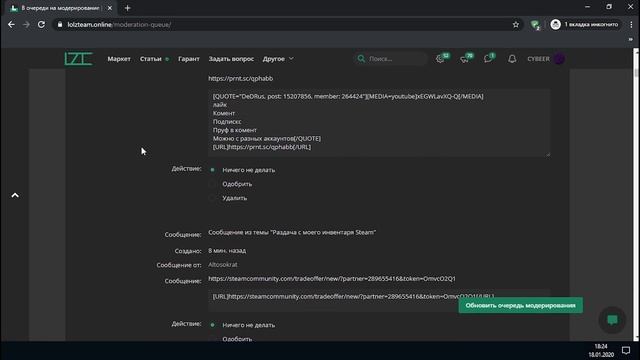The image size is (640, 360).
Task: Click the scroll-to-top chevron arrow
Action: click(15, 195)
